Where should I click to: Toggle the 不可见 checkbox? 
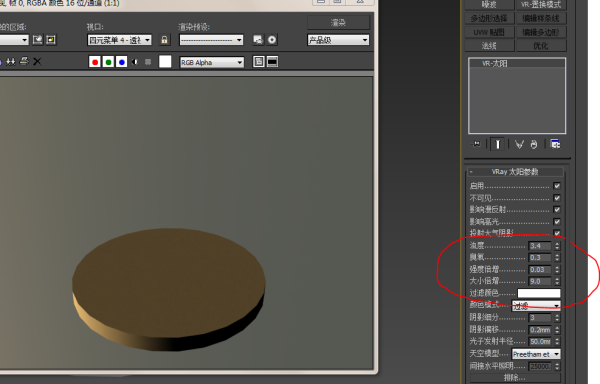pyautogui.click(x=557, y=198)
